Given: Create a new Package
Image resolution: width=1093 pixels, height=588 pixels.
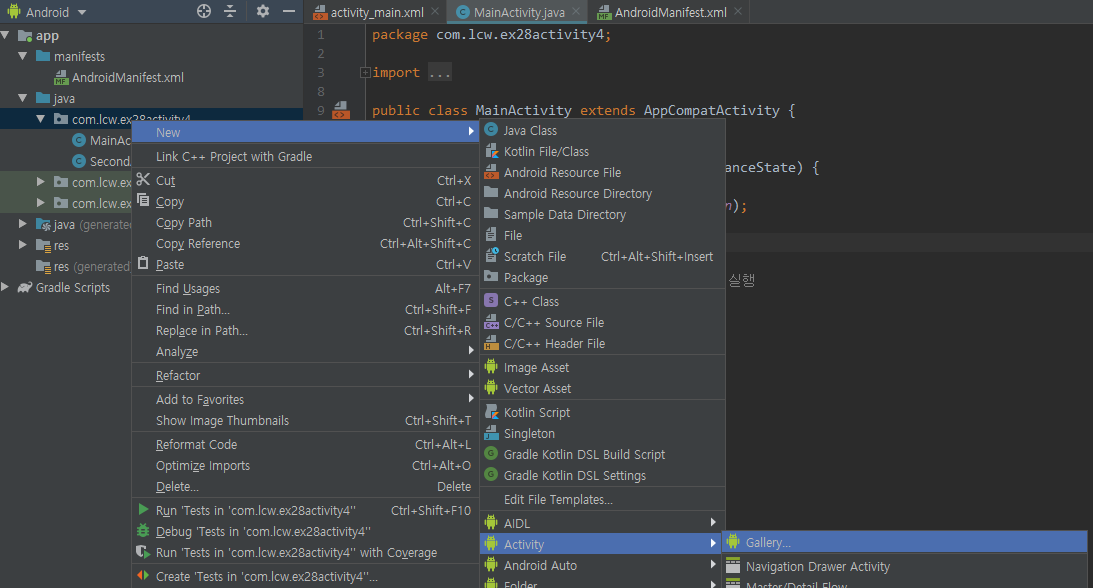Looking at the screenshot, I should 602,277.
